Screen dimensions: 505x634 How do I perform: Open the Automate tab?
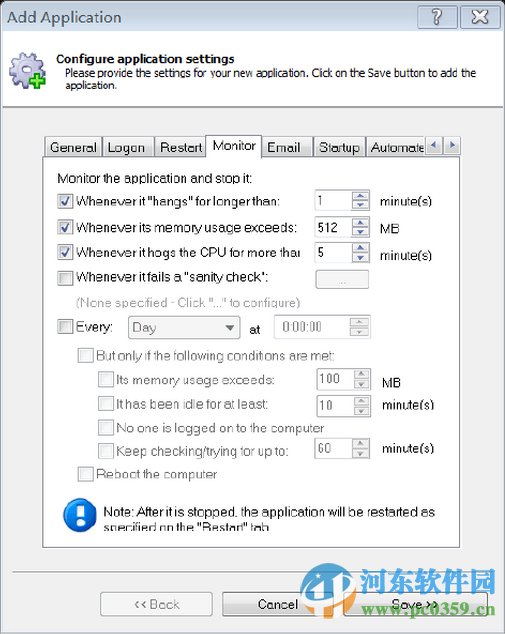397,147
